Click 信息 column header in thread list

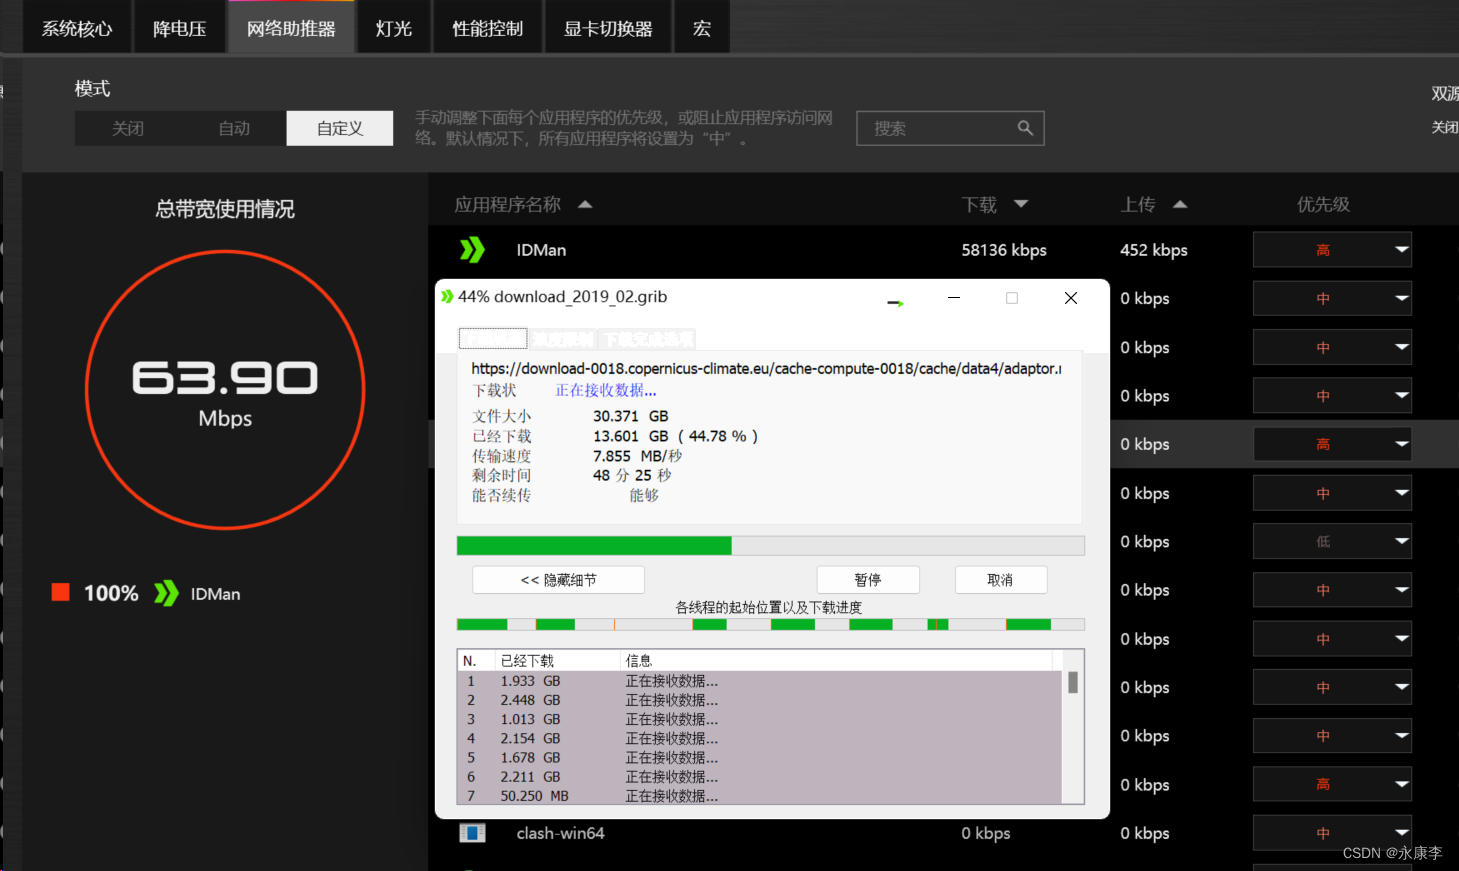tap(836, 661)
